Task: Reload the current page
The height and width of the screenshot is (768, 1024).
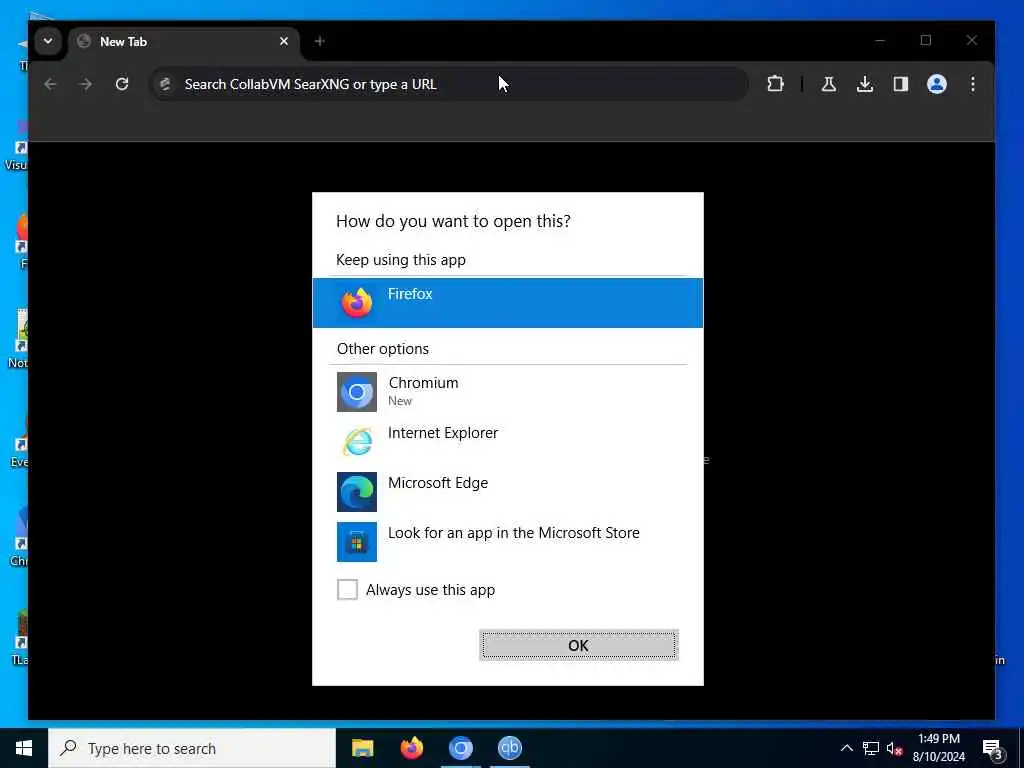Action: click(121, 84)
